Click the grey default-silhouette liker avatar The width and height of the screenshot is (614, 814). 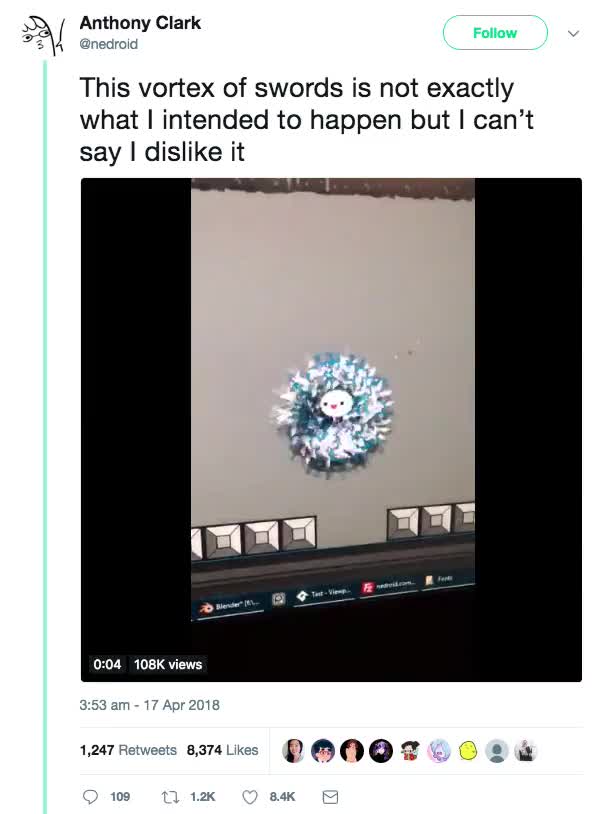(x=497, y=751)
